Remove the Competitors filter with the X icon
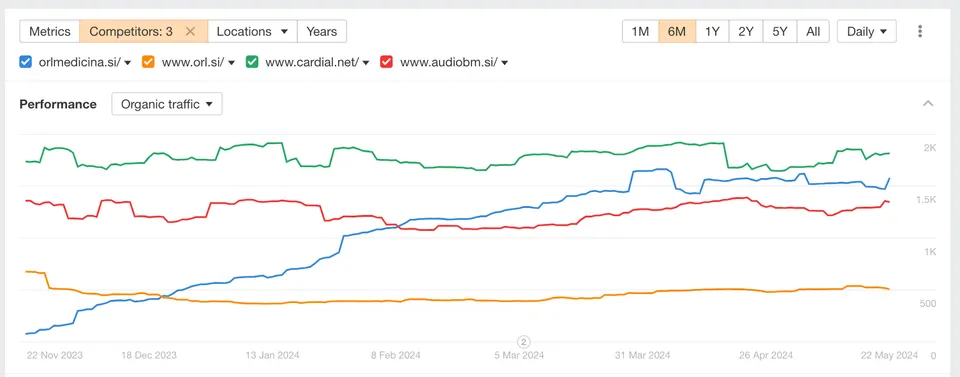Screen dimensions: 960x377 coord(190,31)
